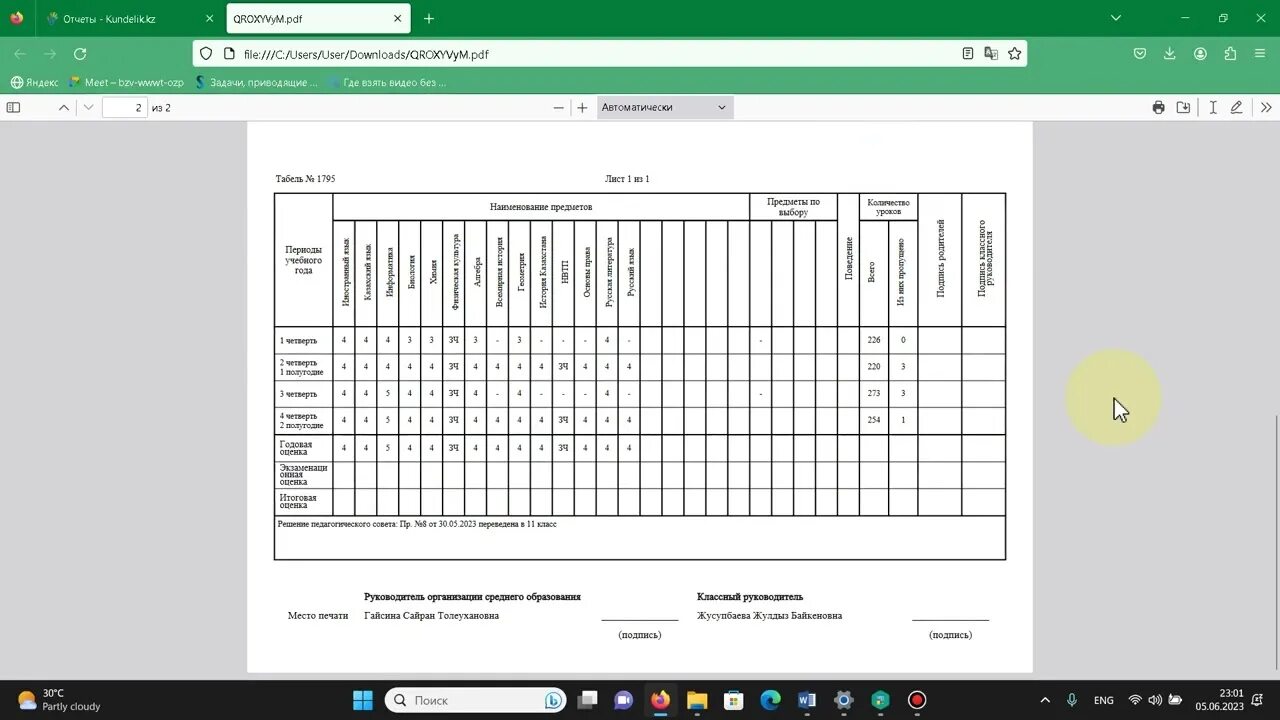
Task: Click the Место печати text
Action: click(x=318, y=616)
